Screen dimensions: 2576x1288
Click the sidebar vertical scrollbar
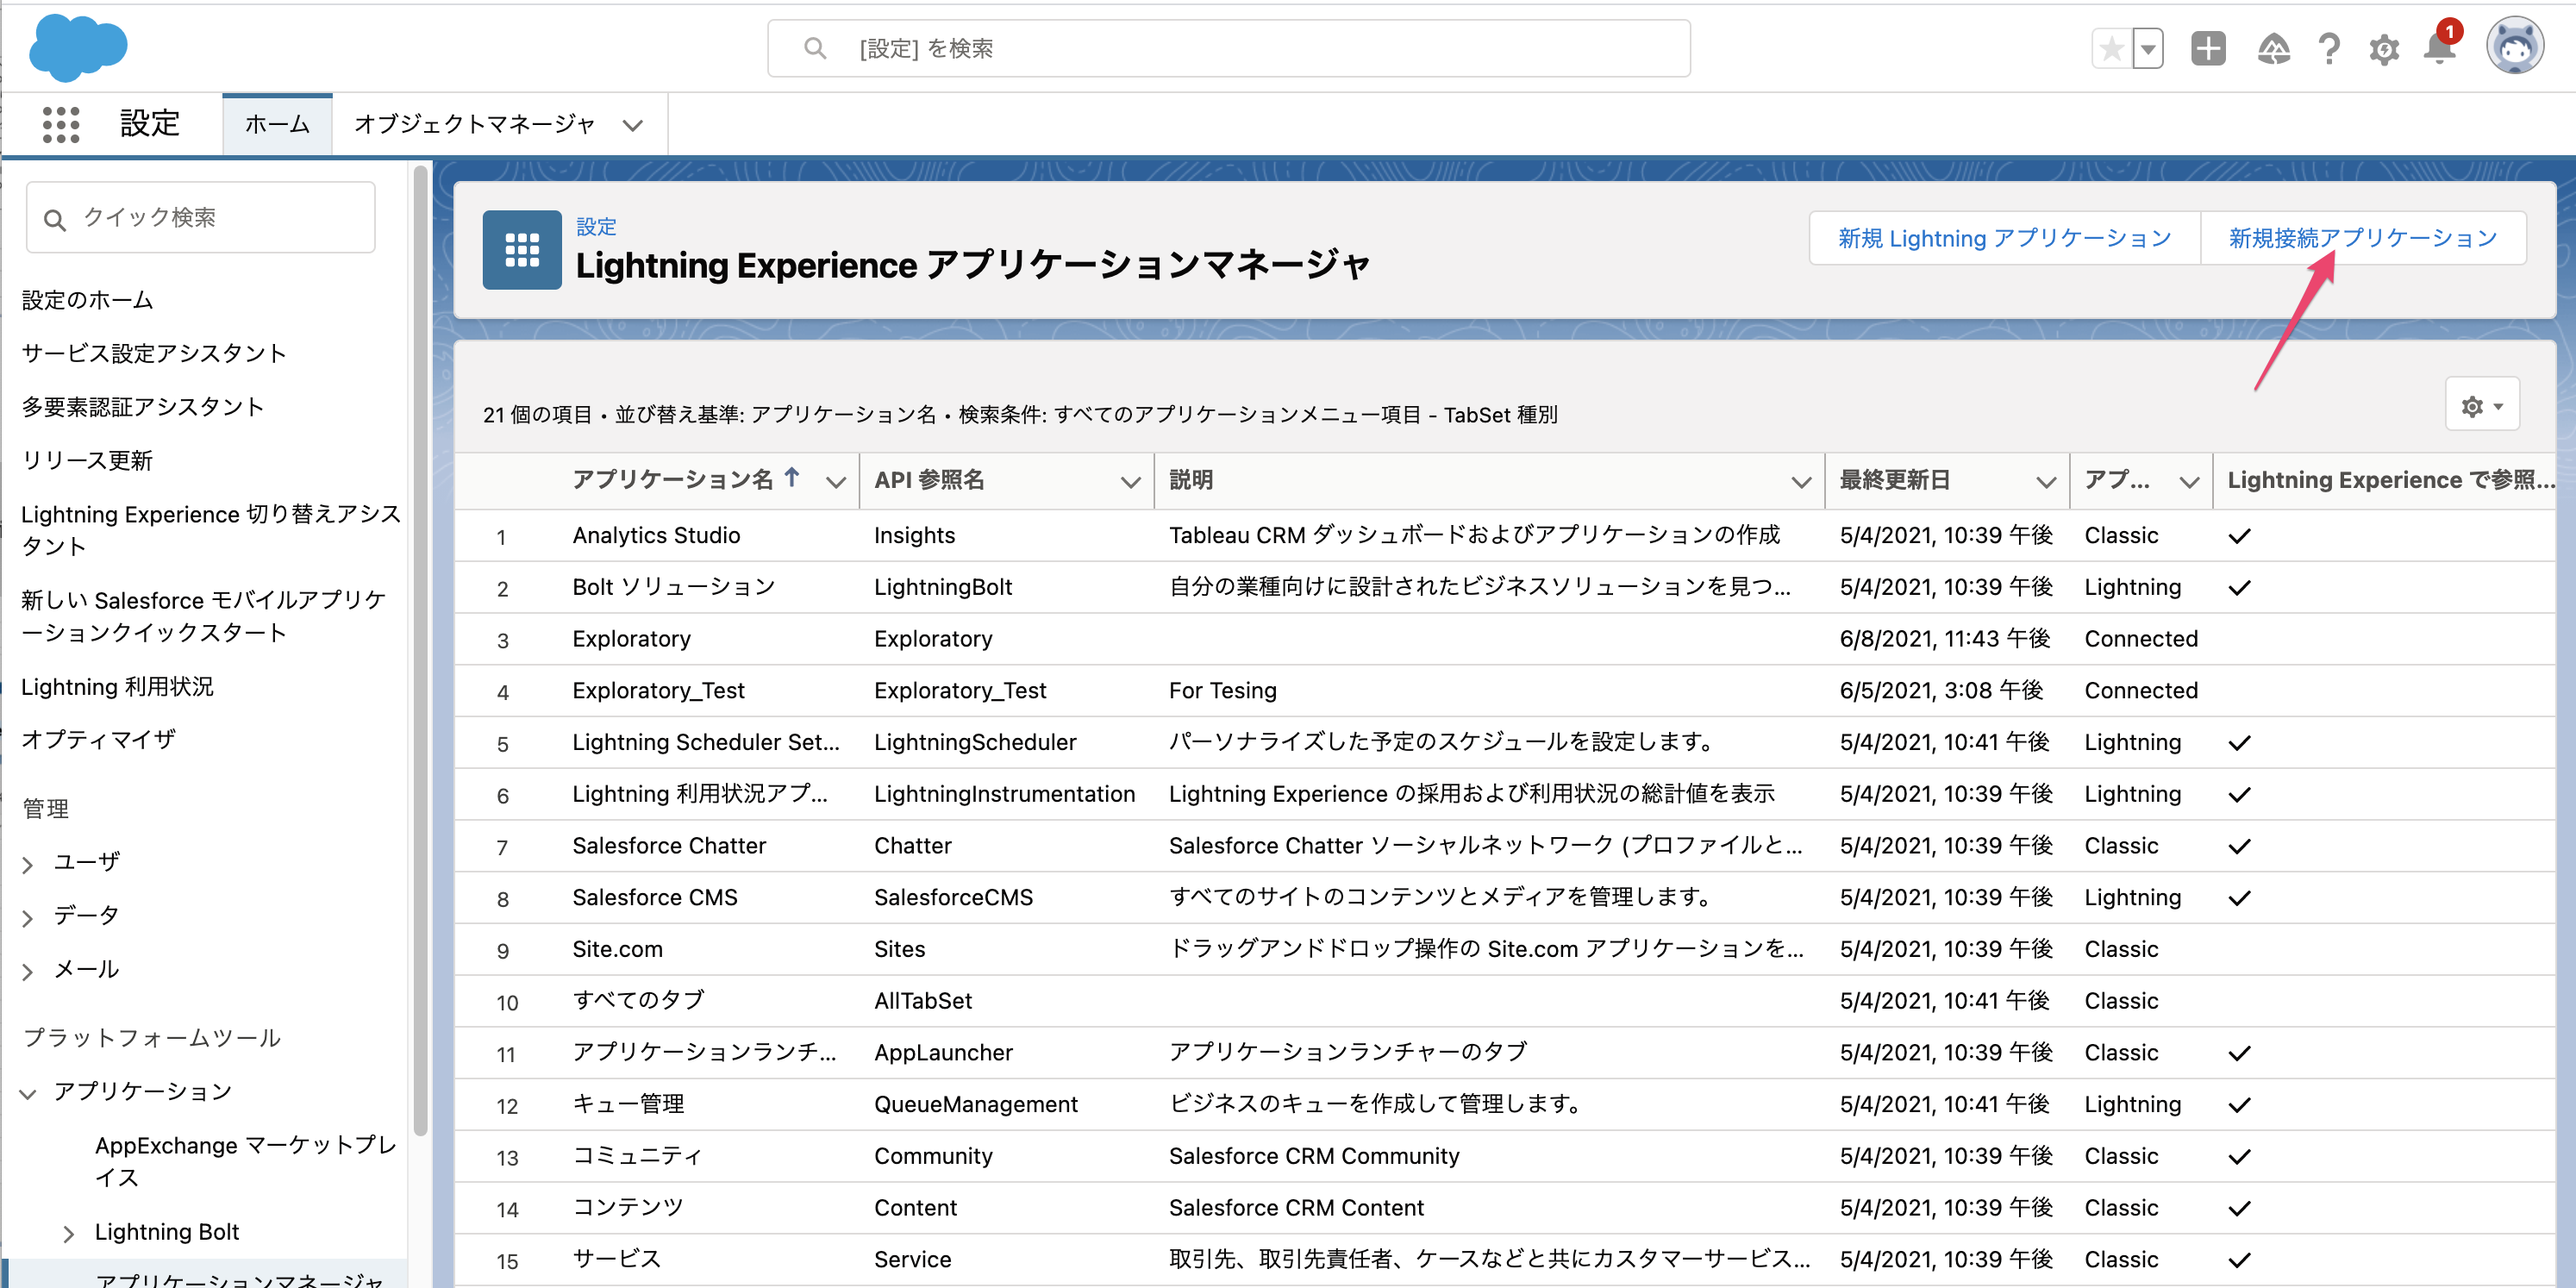pyautogui.click(x=421, y=650)
